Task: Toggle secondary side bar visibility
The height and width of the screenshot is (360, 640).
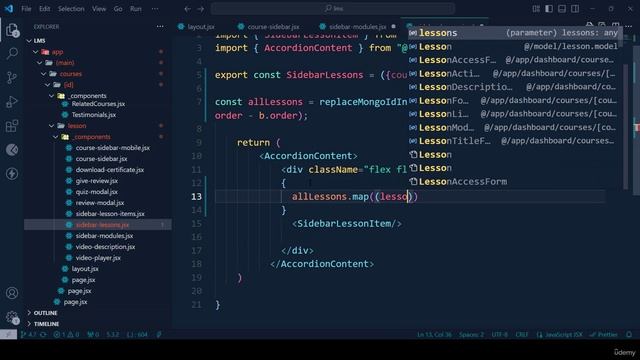Action: pyautogui.click(x=575, y=9)
